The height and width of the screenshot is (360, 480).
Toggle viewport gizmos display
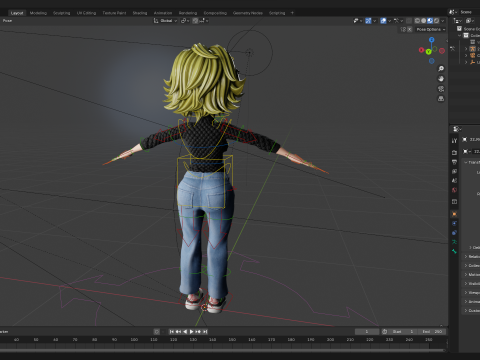pos(368,21)
